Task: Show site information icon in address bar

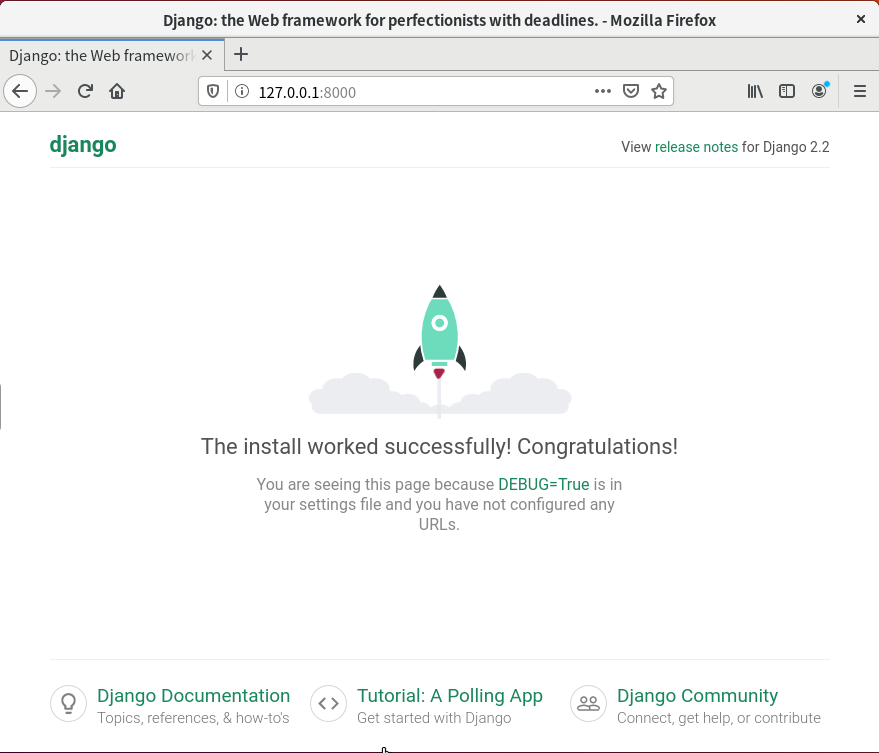Action: tap(242, 91)
